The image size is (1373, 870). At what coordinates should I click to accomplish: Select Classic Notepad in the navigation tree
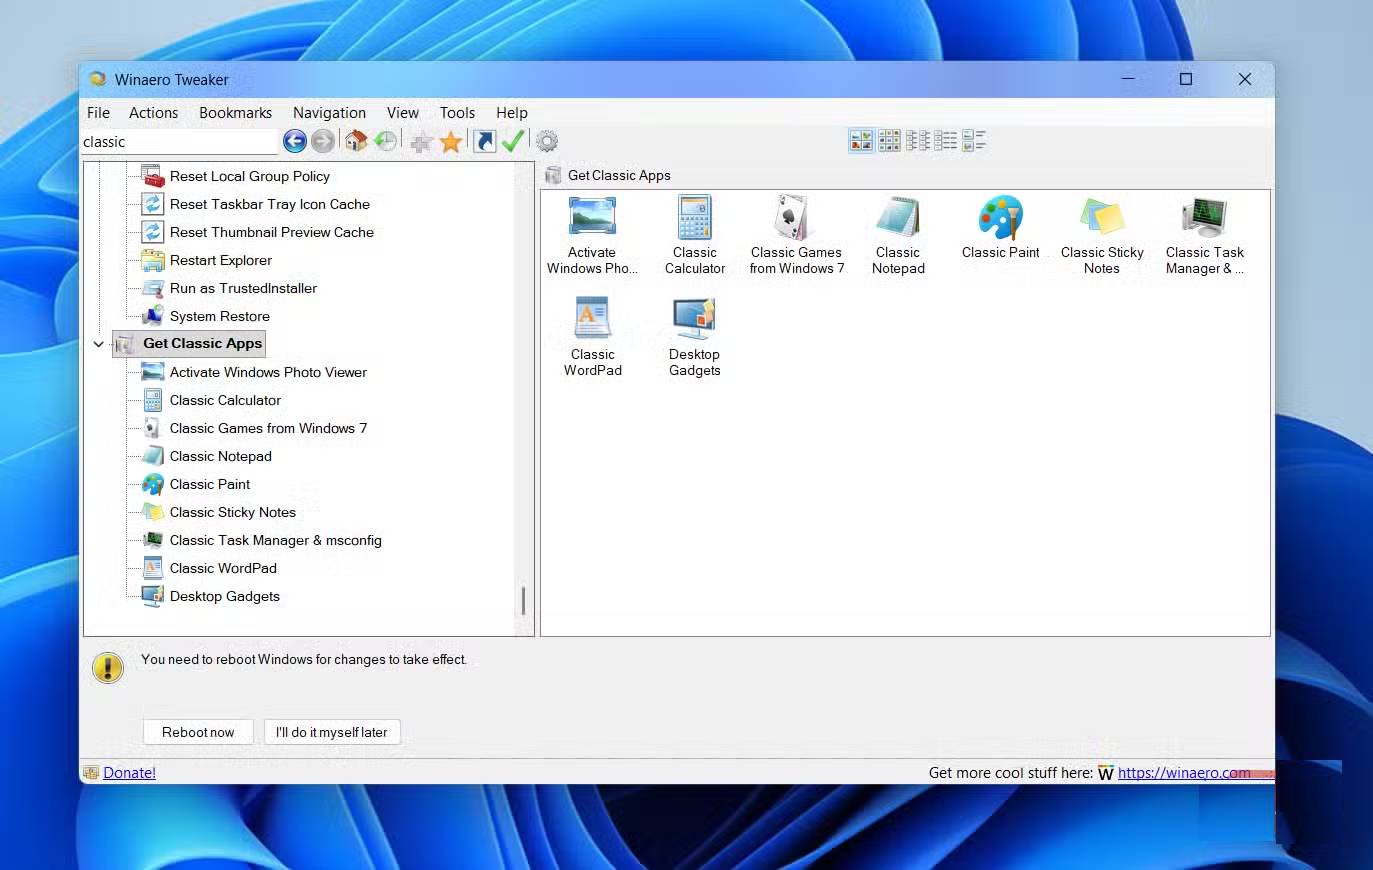(221, 456)
